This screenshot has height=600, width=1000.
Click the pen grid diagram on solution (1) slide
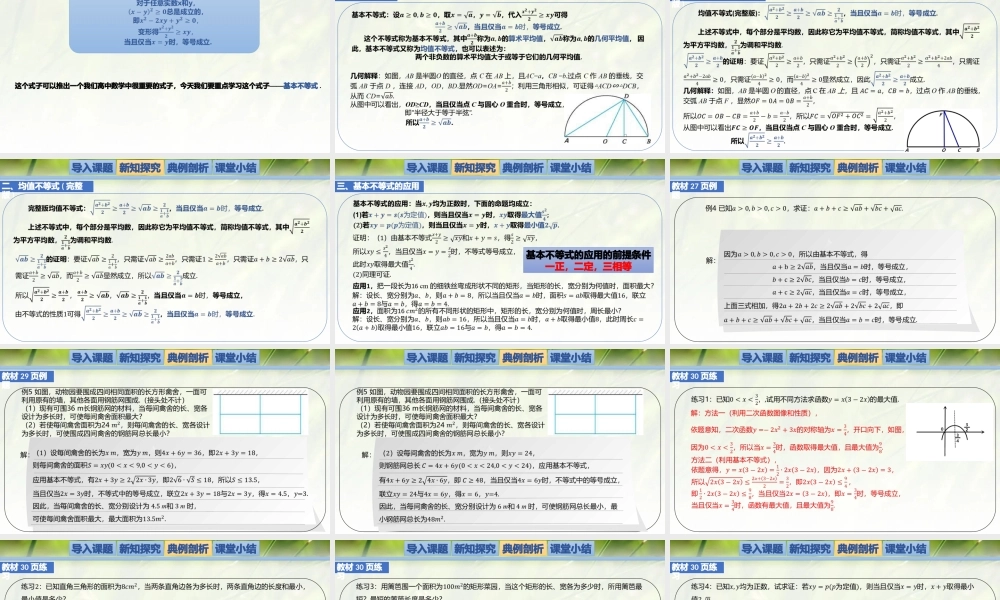(260, 413)
